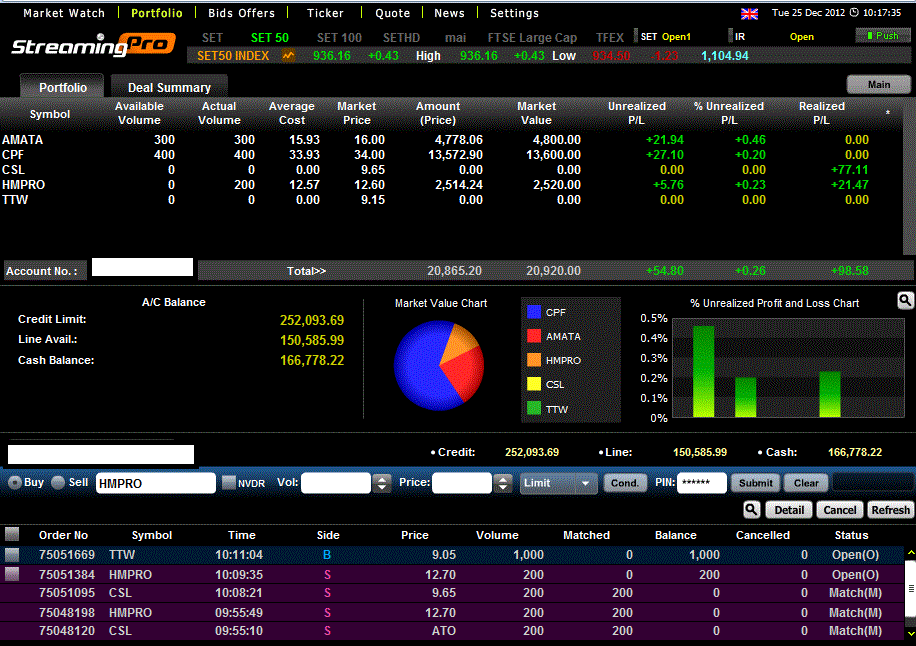Click the Price input field
This screenshot has width=916, height=646.
[462, 483]
